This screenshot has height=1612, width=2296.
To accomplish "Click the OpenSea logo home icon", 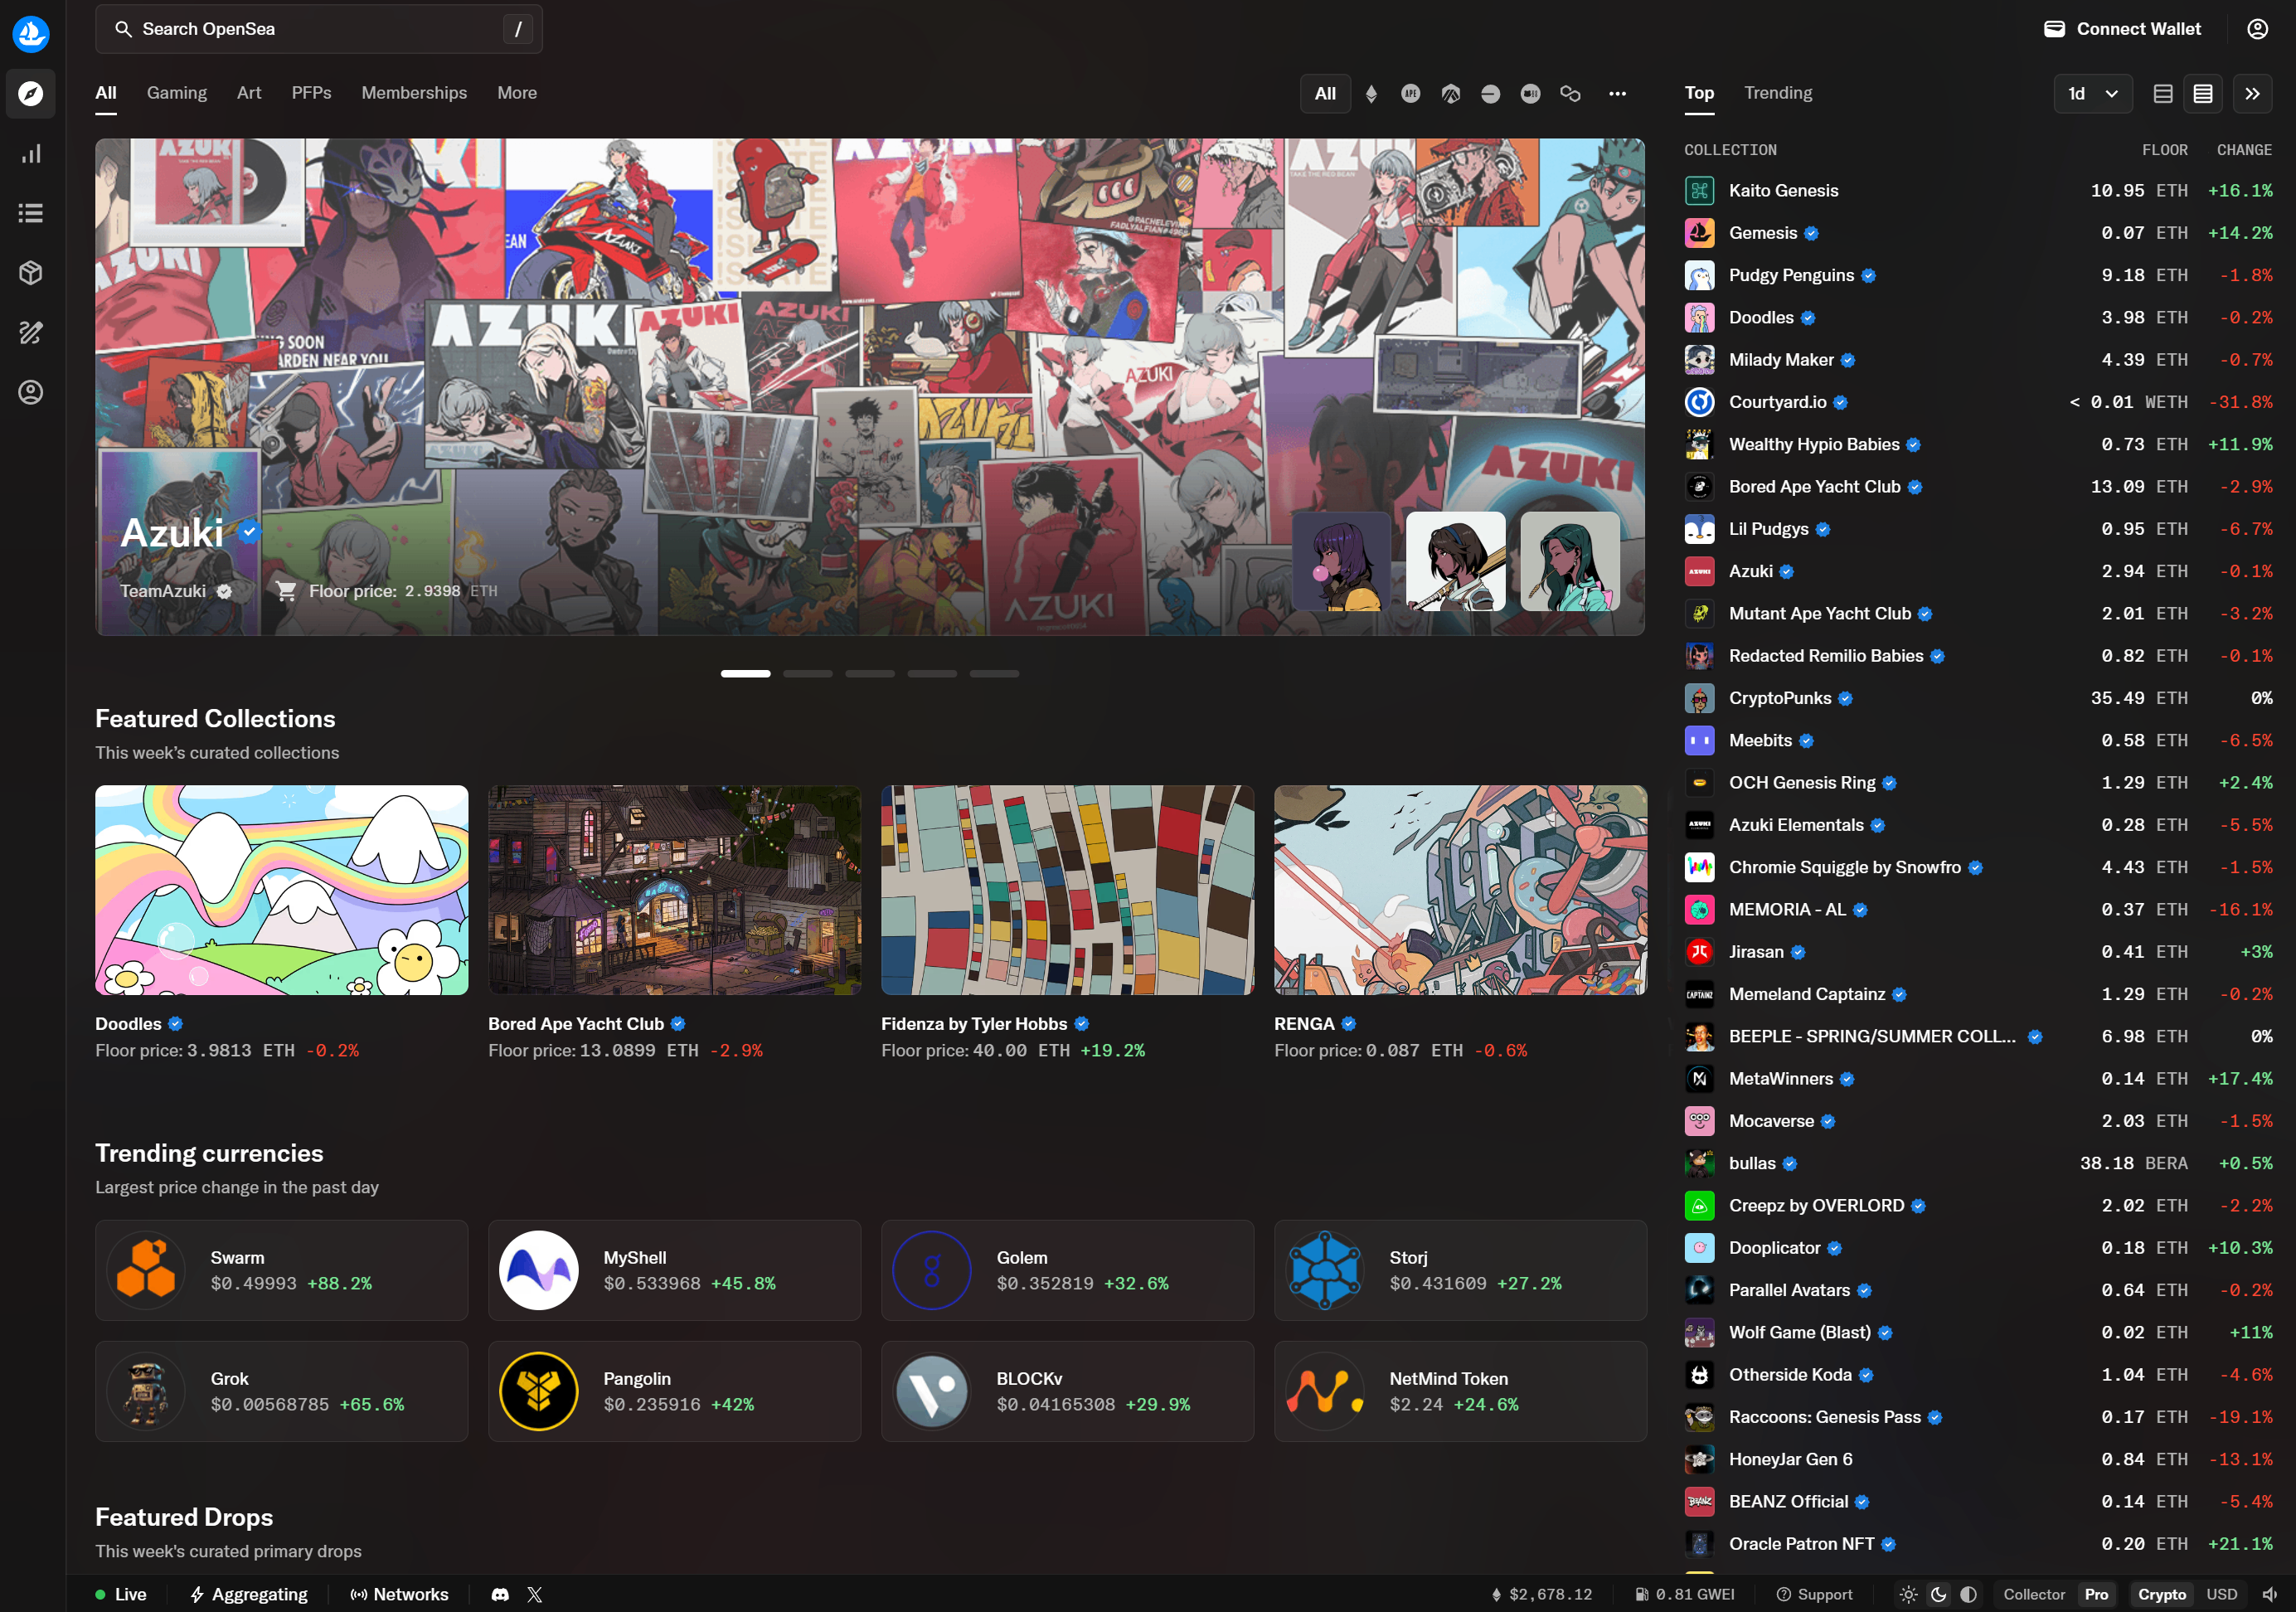I will (x=31, y=33).
